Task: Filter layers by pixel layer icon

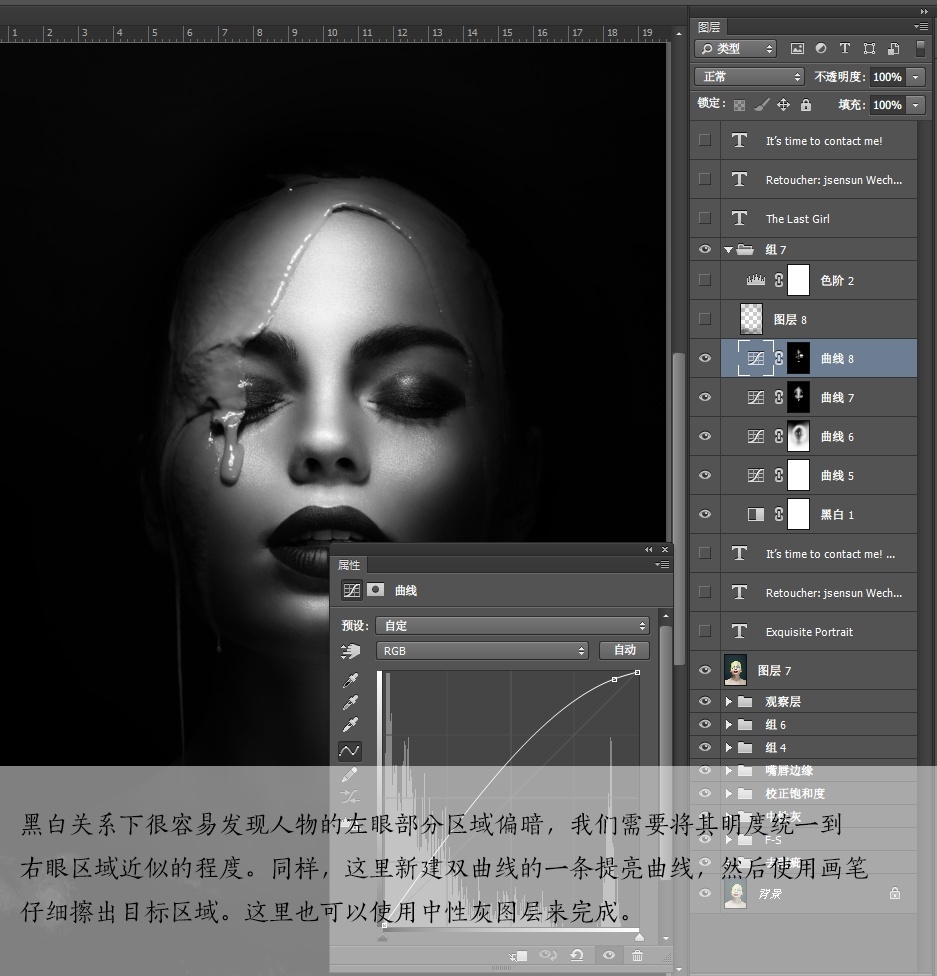Action: tap(797, 49)
